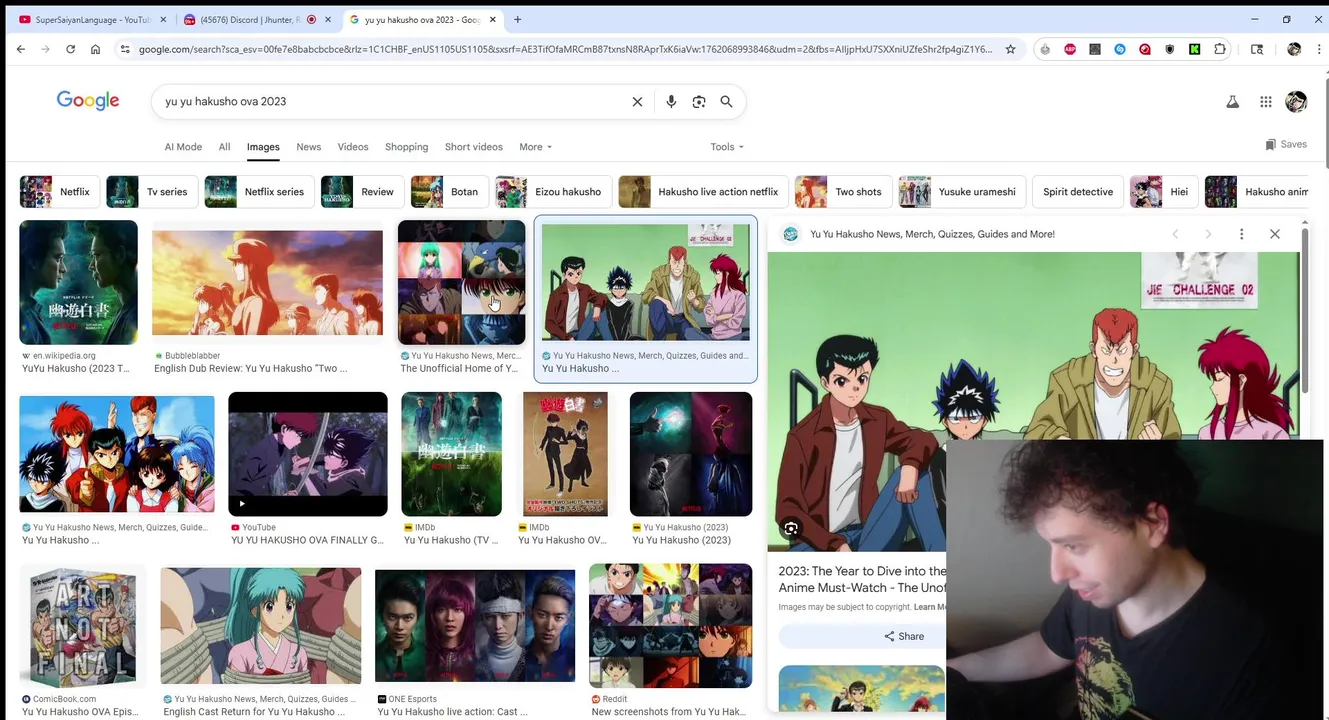Open the related image below the Share button

862,688
